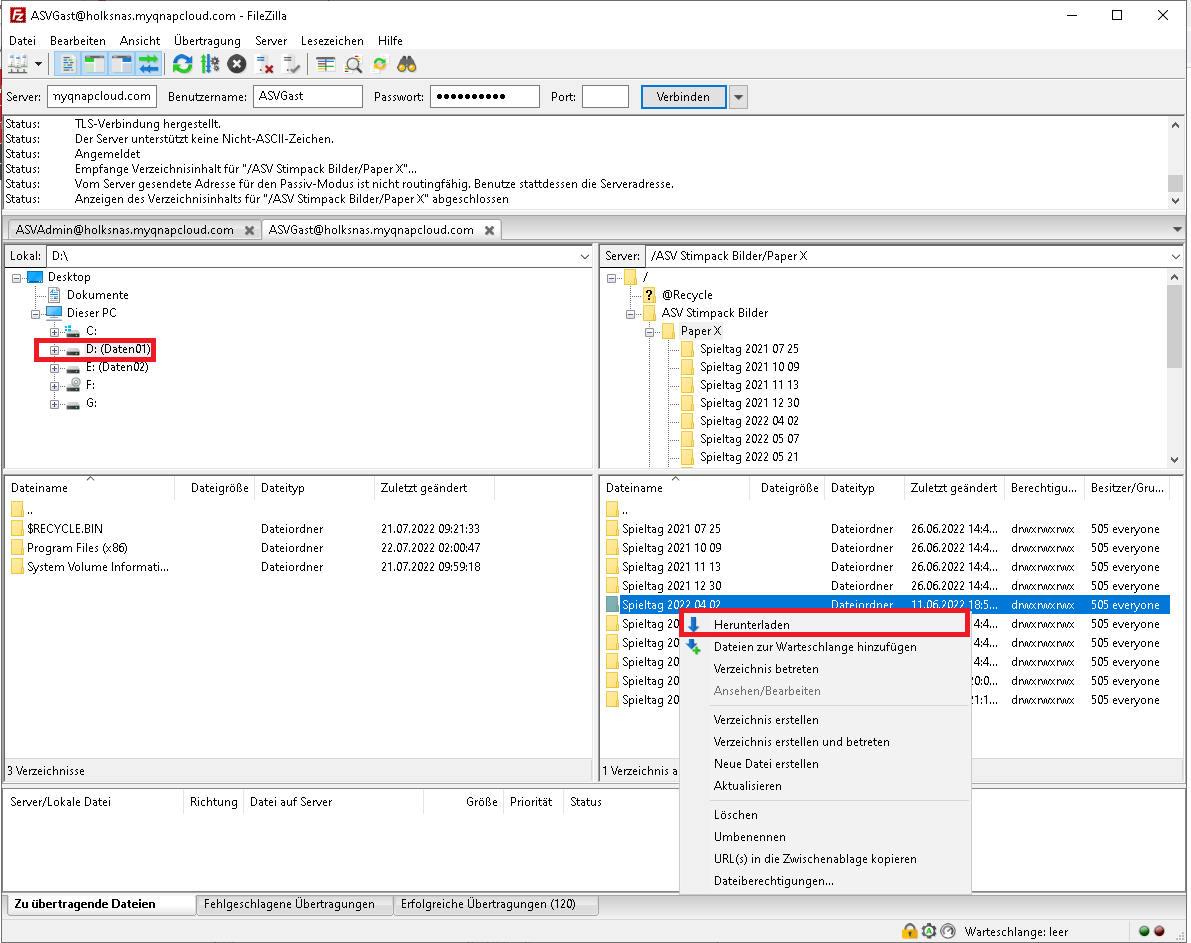Viewport: 1191px width, 943px height.
Task: Disconnect from server icon with red X
Action: click(x=264, y=65)
